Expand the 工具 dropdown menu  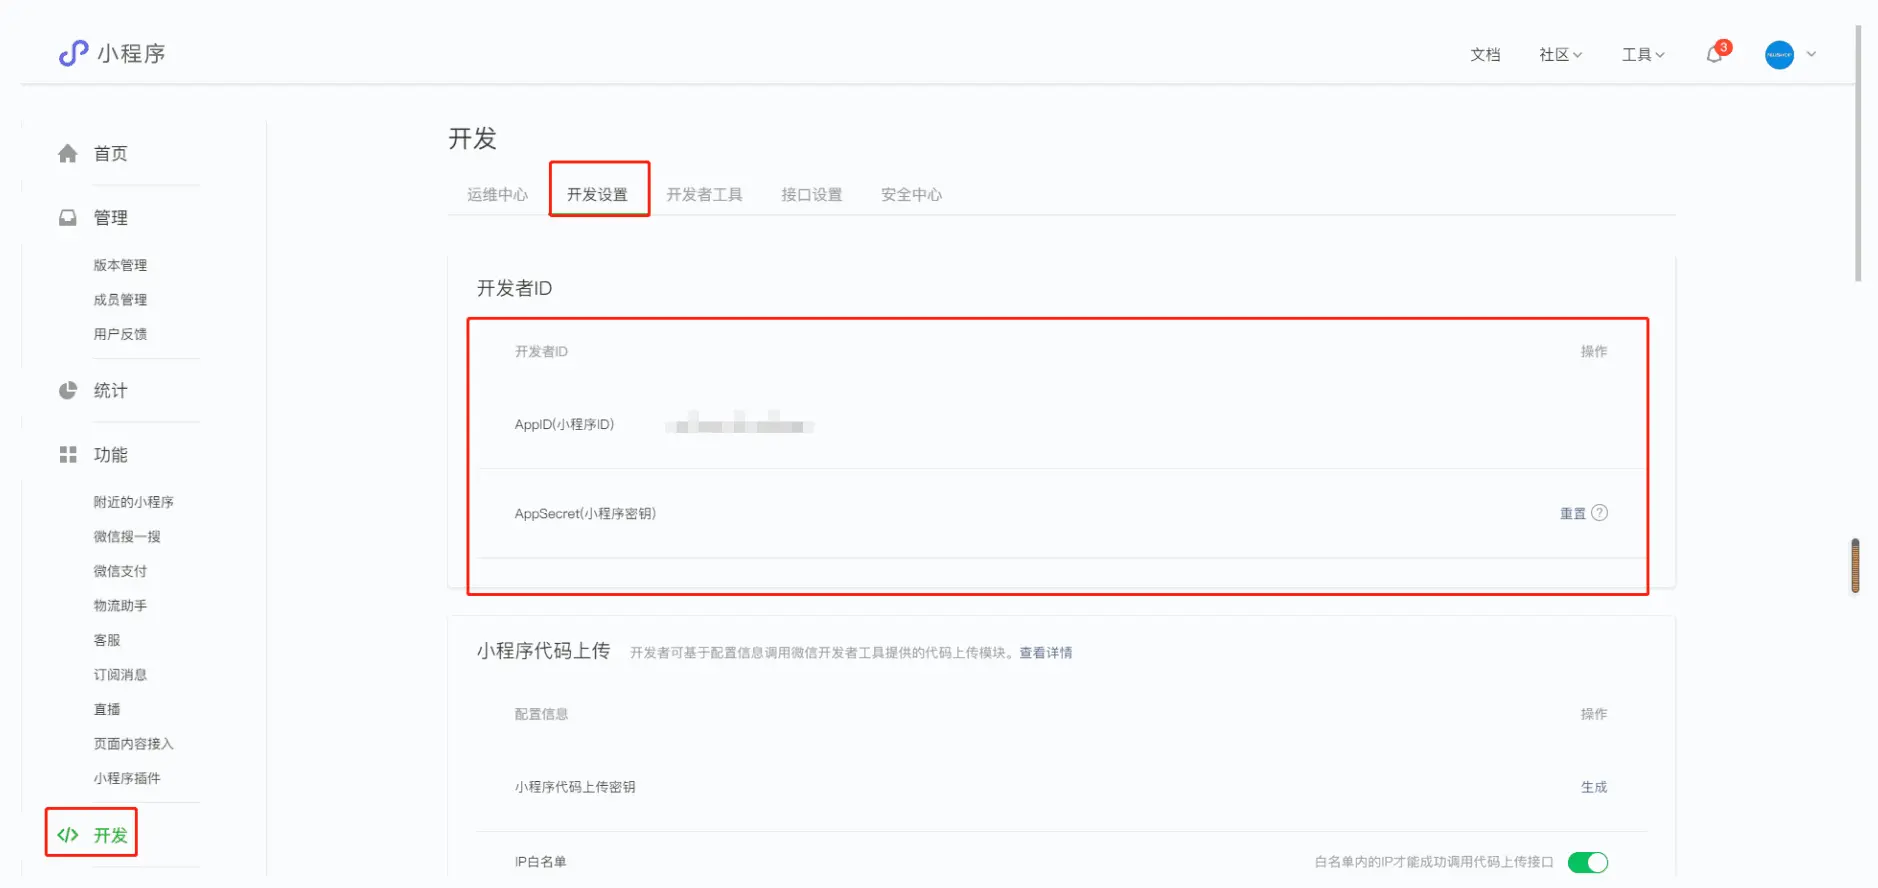click(1642, 55)
